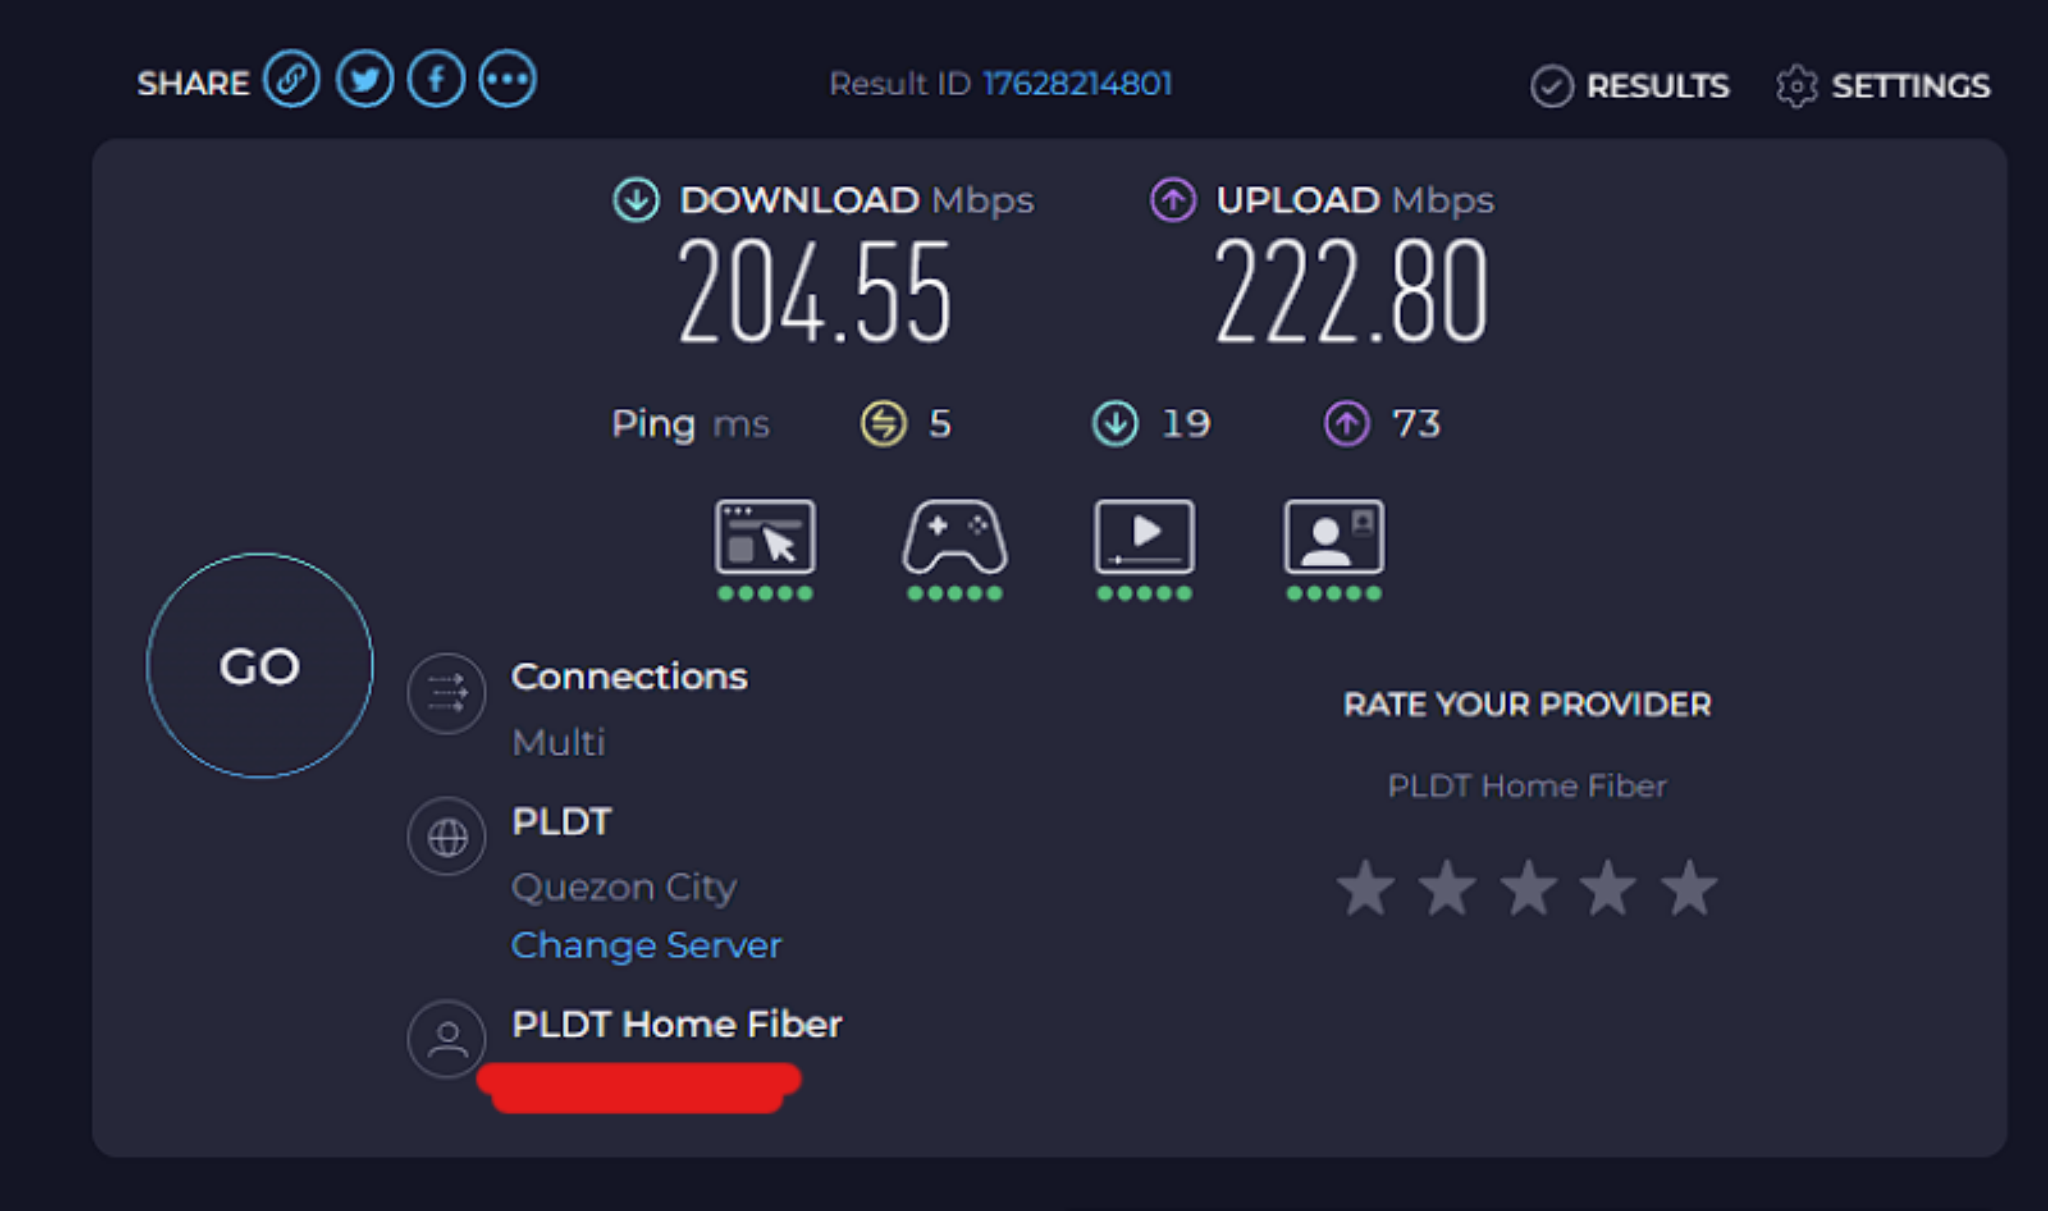The image size is (2048, 1211).
Task: Click the video streaming rating icon
Action: point(1144,538)
